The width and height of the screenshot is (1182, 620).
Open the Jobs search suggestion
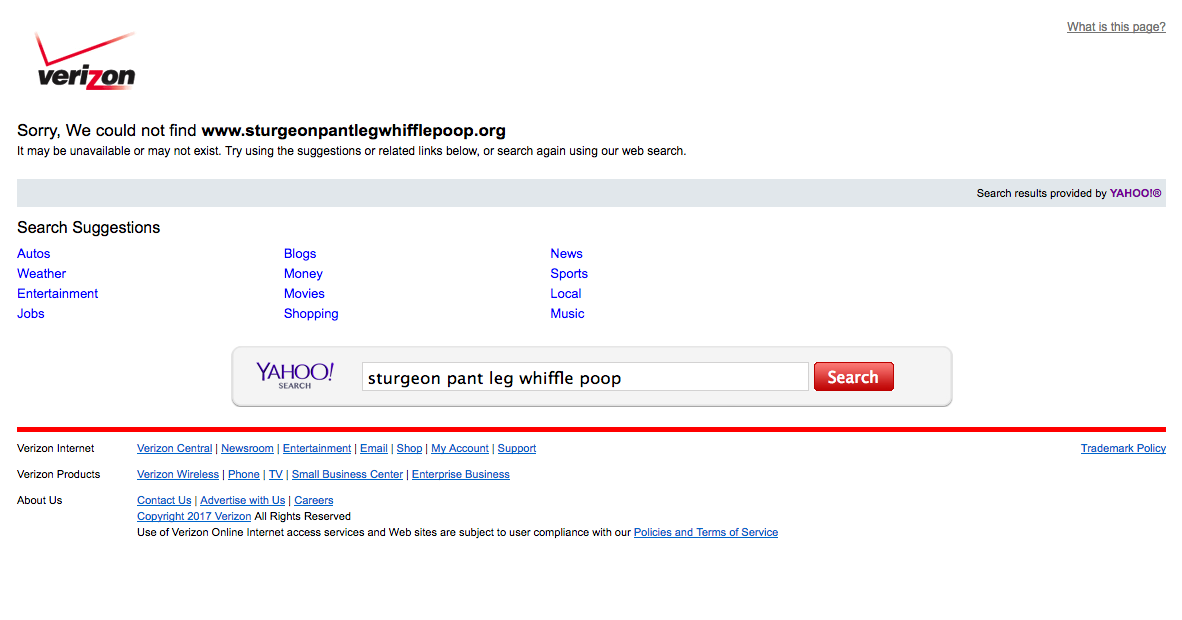point(31,314)
